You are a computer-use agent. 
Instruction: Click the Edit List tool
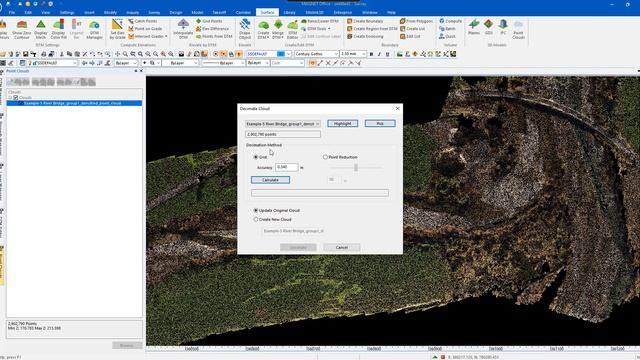tap(410, 36)
